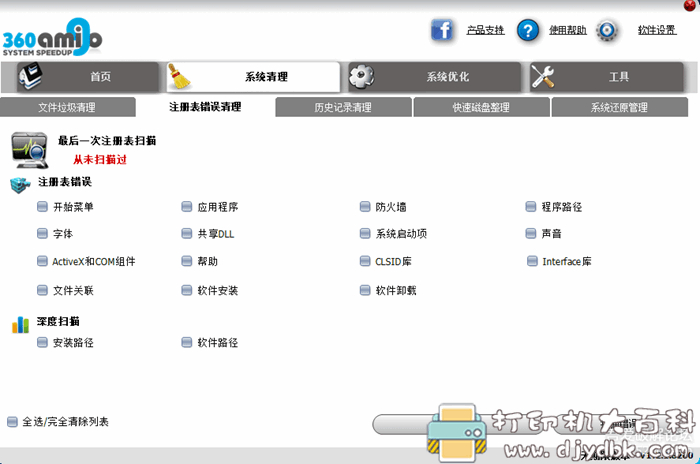Click the monitor scan icon beside 最后一次注册表扫描
The image size is (700, 464).
pyautogui.click(x=29, y=150)
